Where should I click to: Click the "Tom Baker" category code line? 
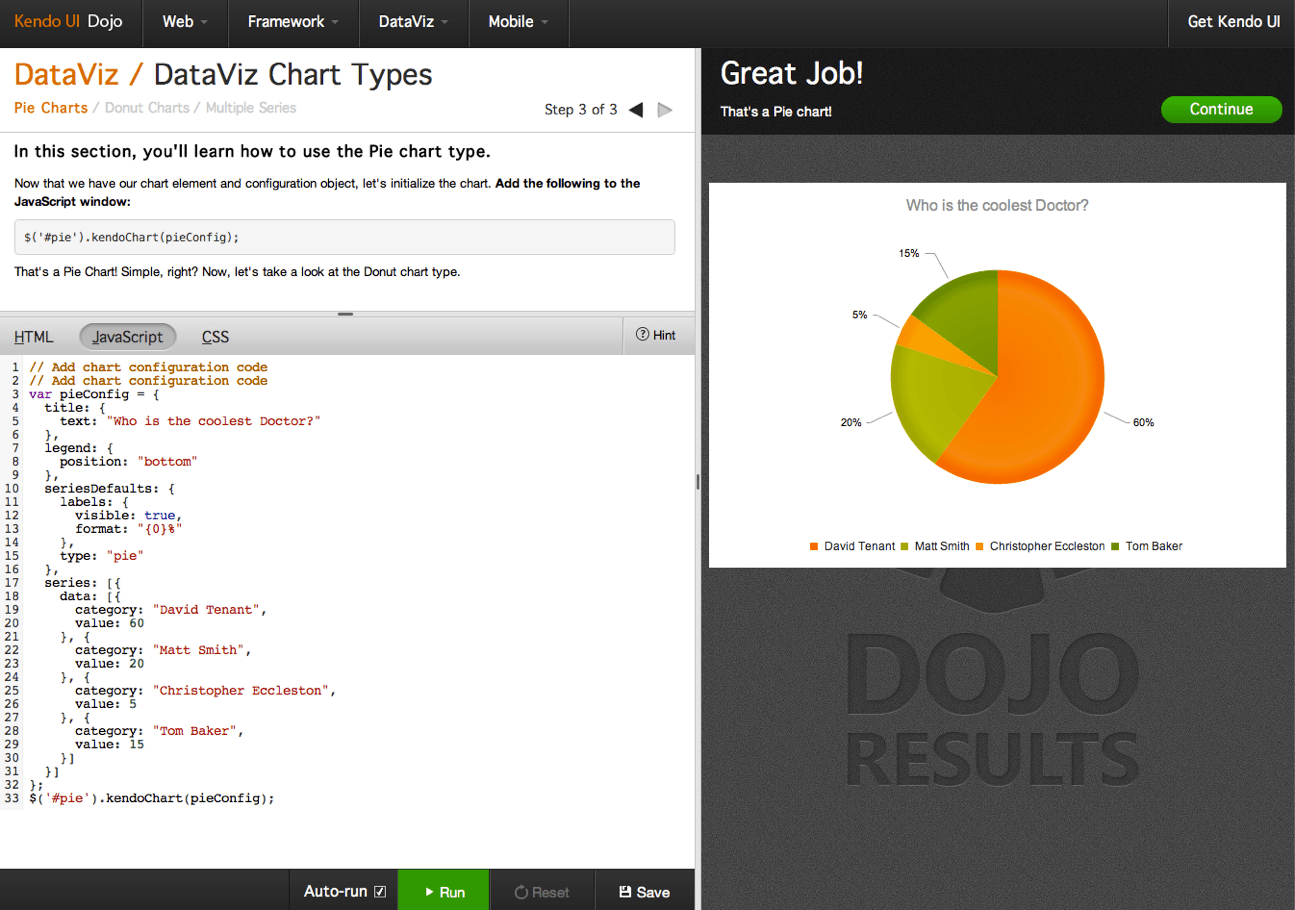point(159,731)
